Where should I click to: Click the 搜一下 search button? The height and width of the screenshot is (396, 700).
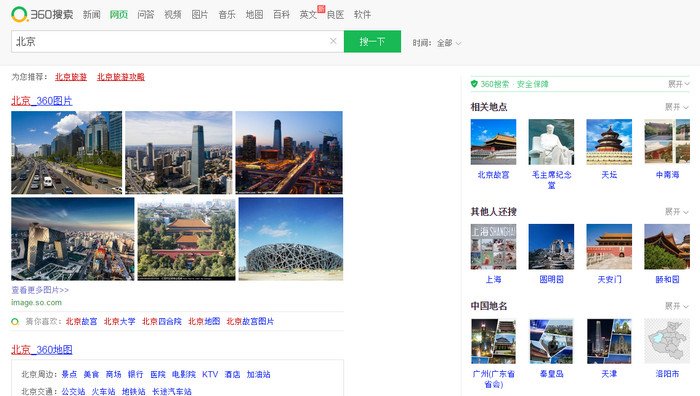tap(372, 42)
